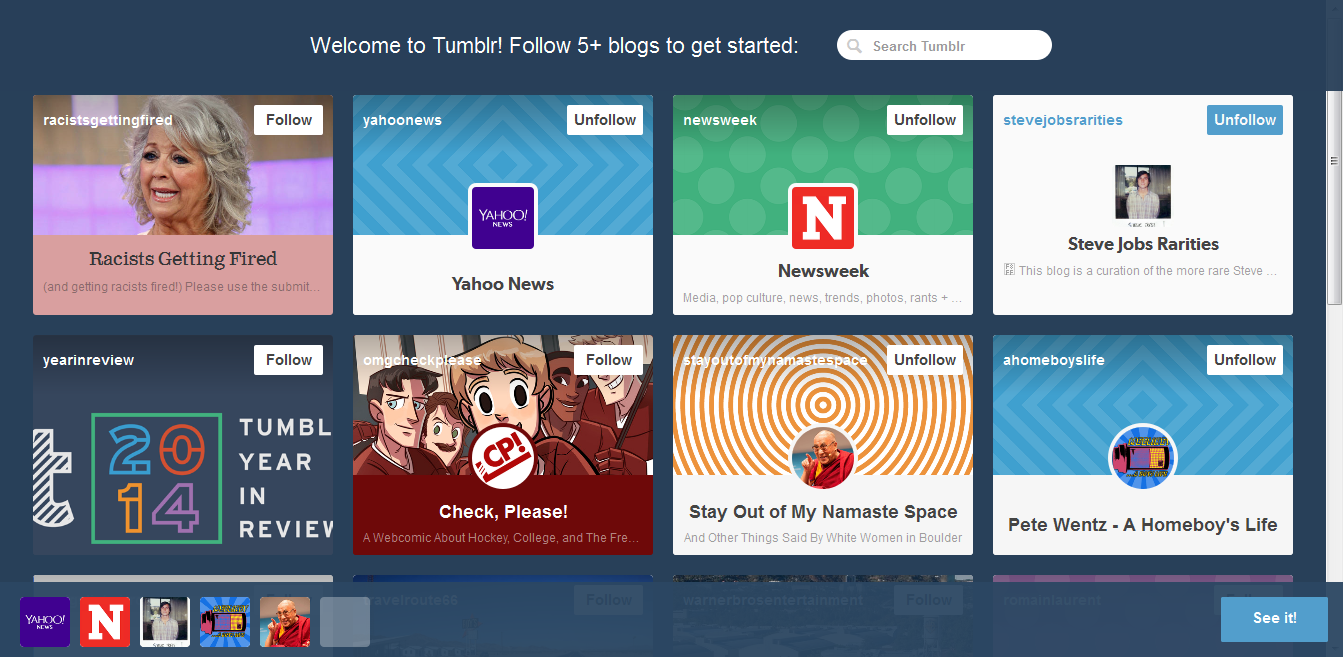The image size is (1343, 657).
Task: Select Homeboy's Life icon in the bottom followed bar
Action: coord(225,622)
